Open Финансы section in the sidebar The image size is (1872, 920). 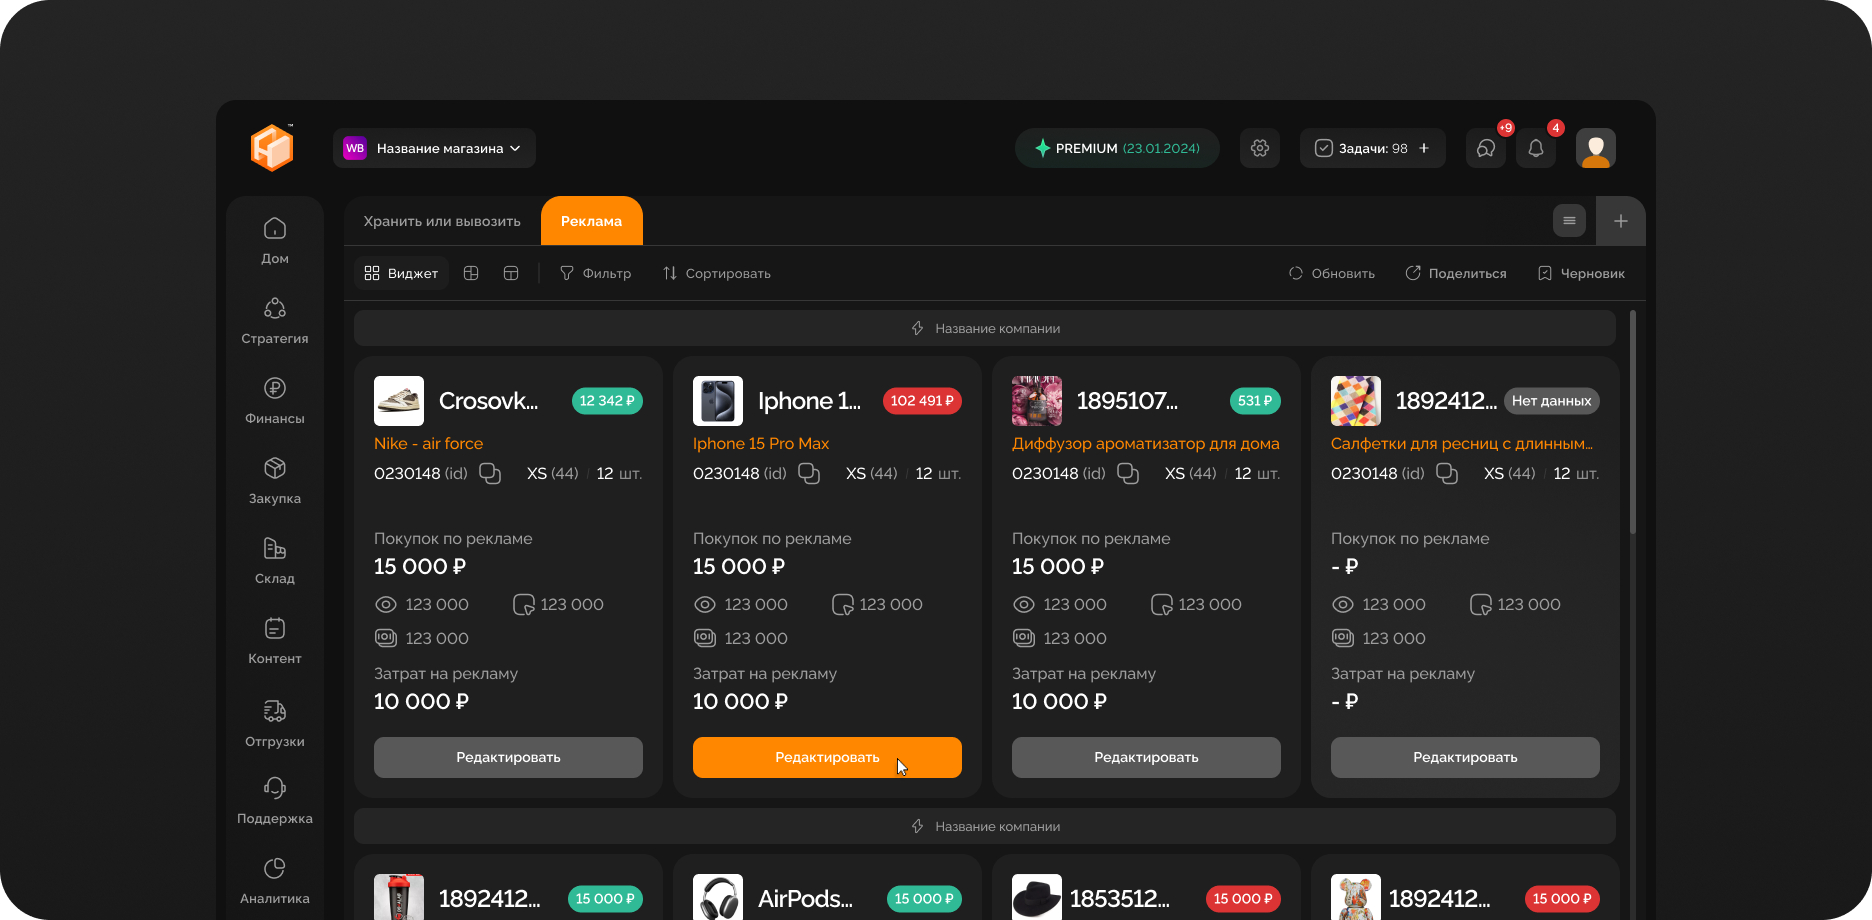(275, 400)
